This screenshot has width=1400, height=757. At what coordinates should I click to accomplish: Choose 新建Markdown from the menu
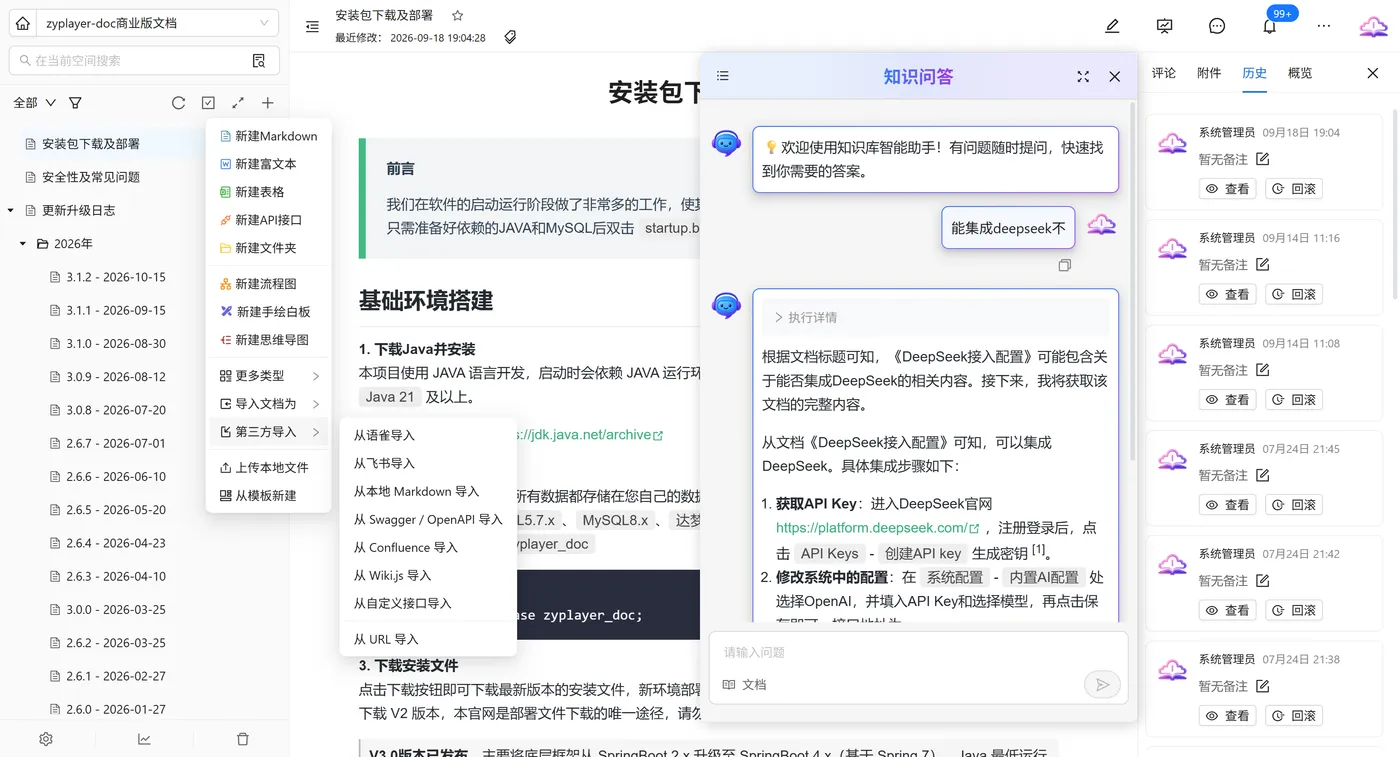[268, 136]
